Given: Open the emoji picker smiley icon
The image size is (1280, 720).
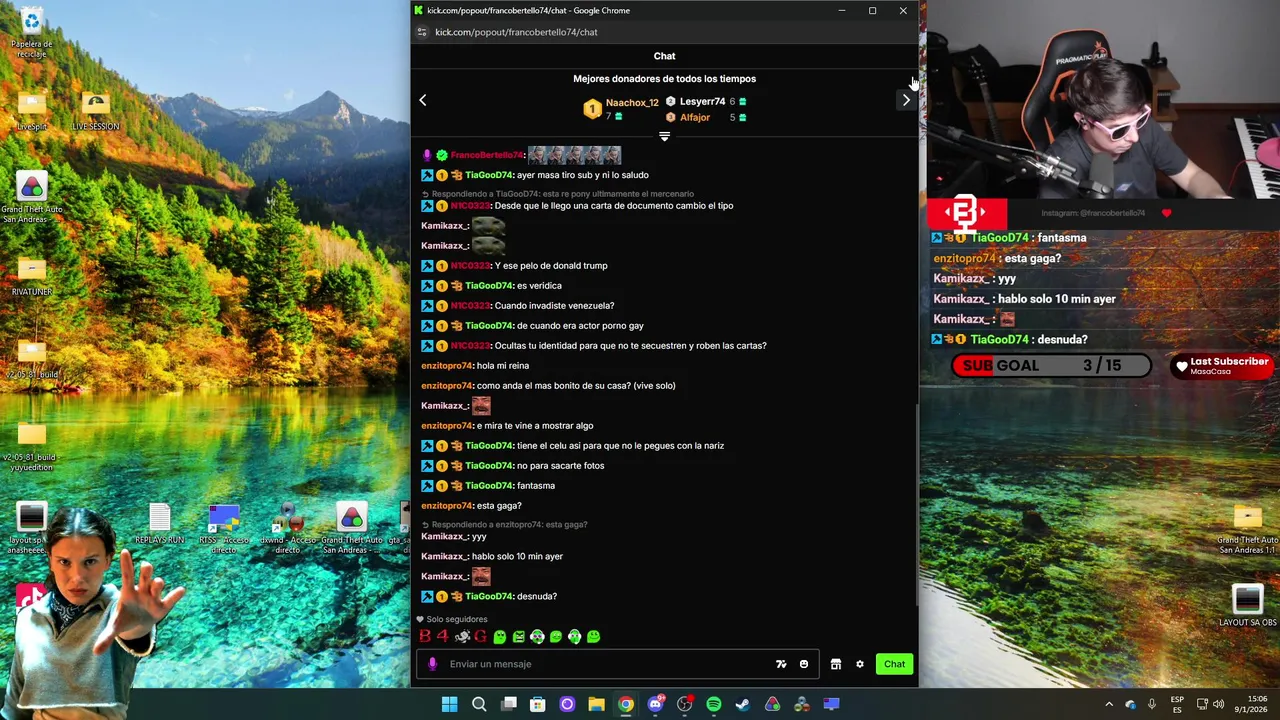Looking at the screenshot, I should coord(804,664).
